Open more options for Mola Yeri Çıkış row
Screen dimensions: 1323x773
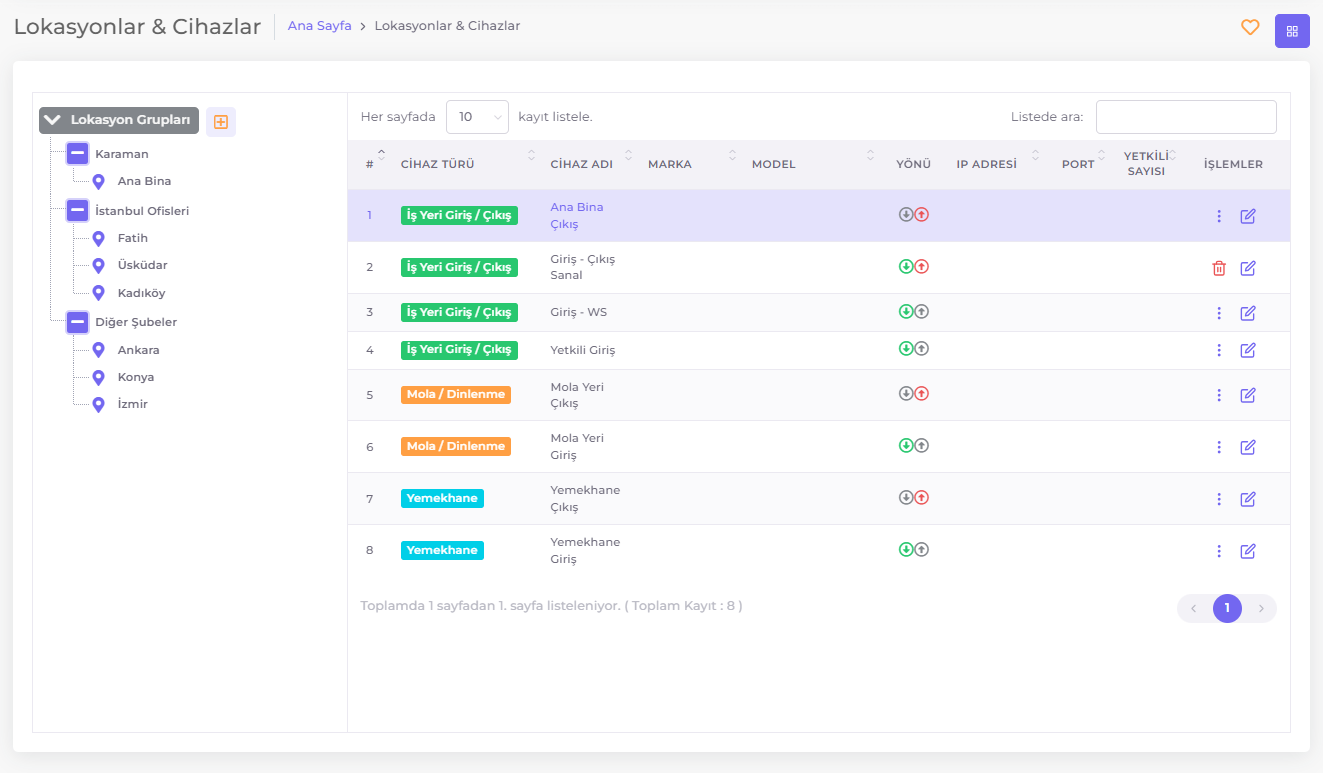1219,395
